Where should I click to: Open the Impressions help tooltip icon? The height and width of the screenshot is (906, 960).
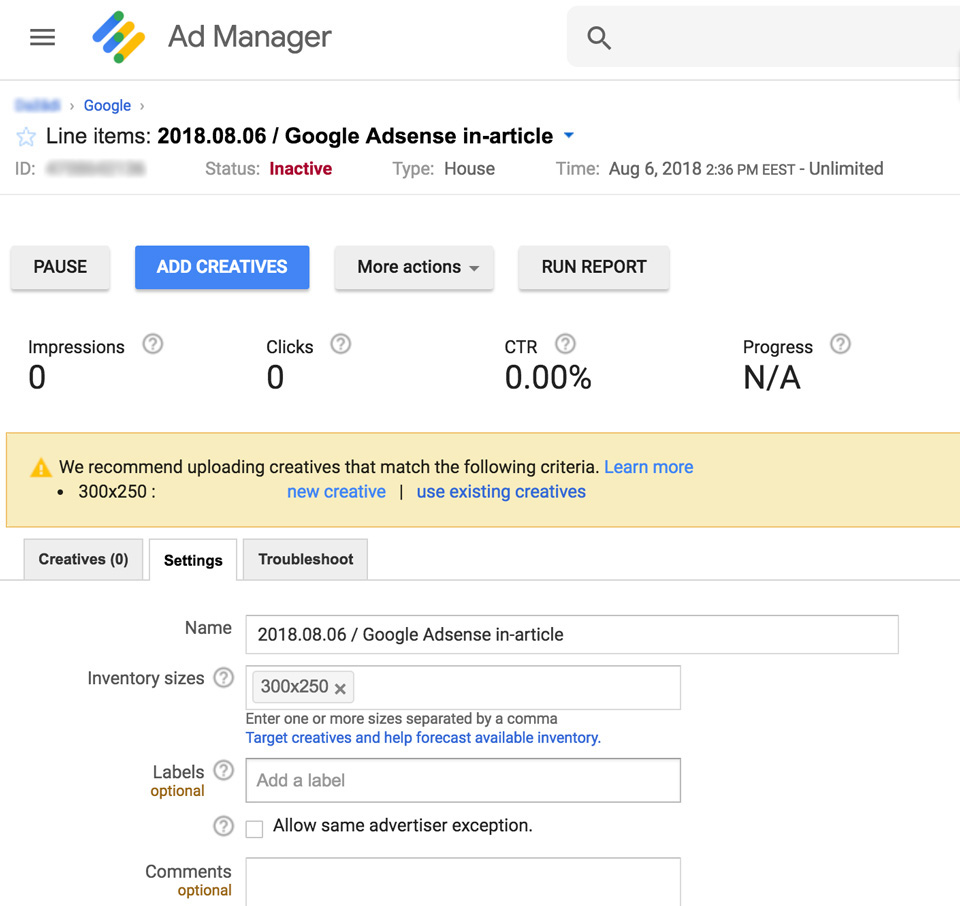tap(152, 344)
